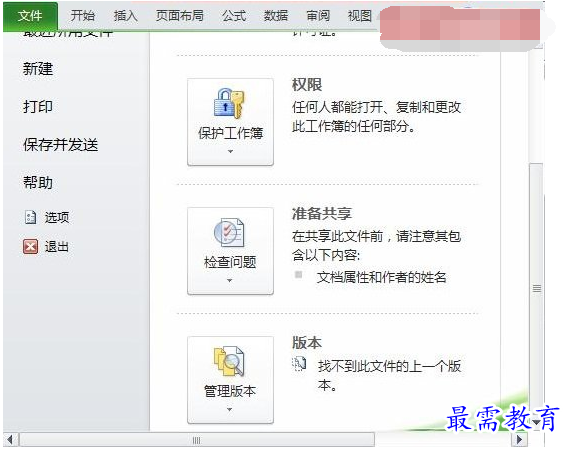The image size is (568, 450).
Task: Open 帮助 in the File menu
Action: (x=38, y=182)
